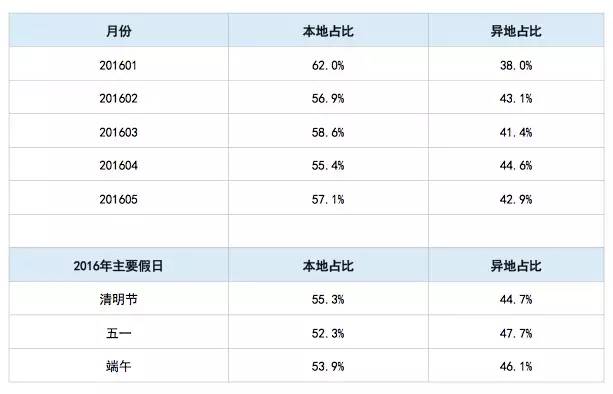Image resolution: width=613 pixels, height=394 pixels.
Task: Select the 201605 month cell
Action: (118, 199)
